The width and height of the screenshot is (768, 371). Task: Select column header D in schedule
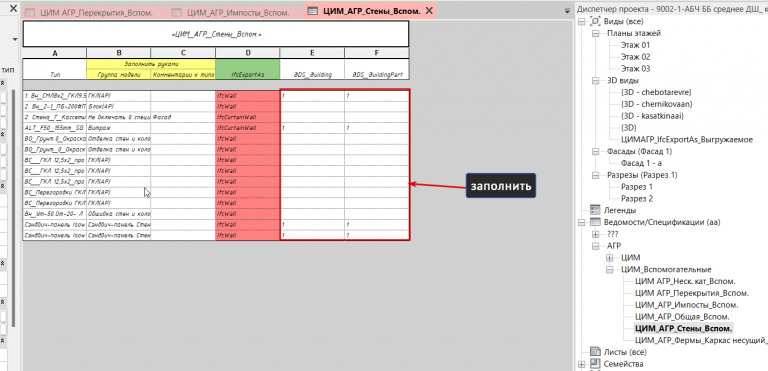[248, 53]
